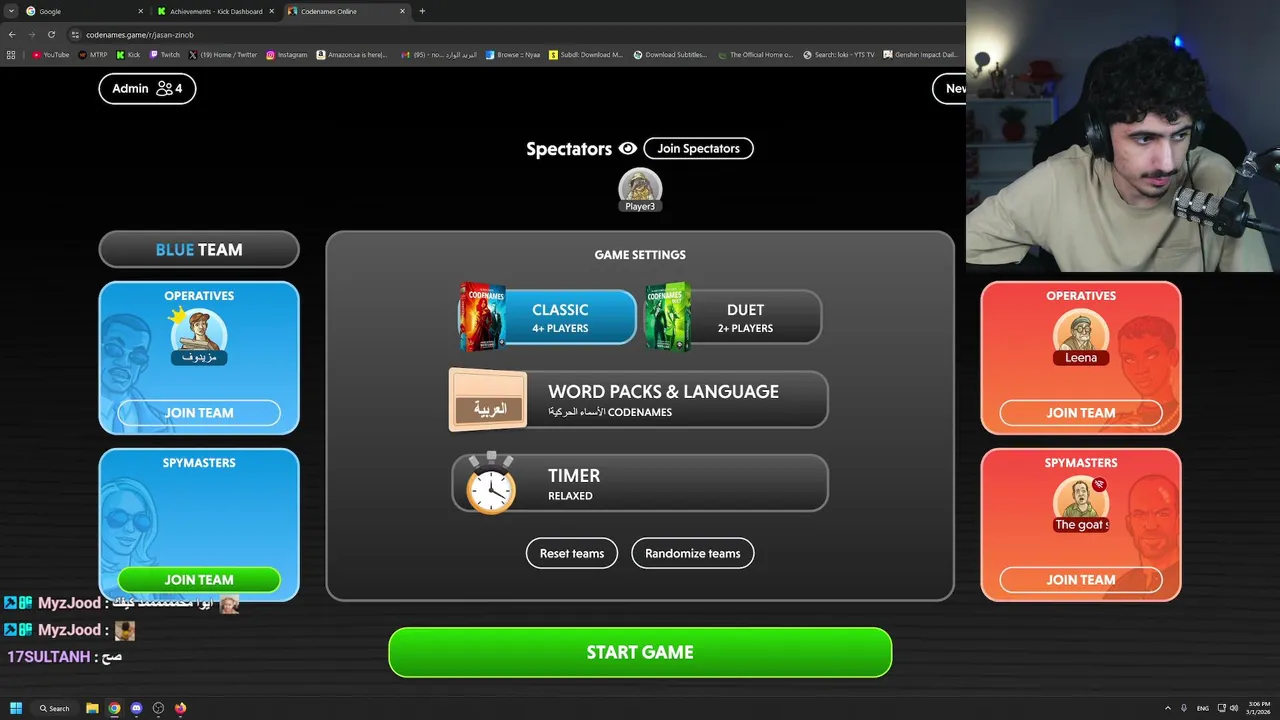The image size is (1280, 720).
Task: Close the Codenames Online tab
Action: coord(403,11)
